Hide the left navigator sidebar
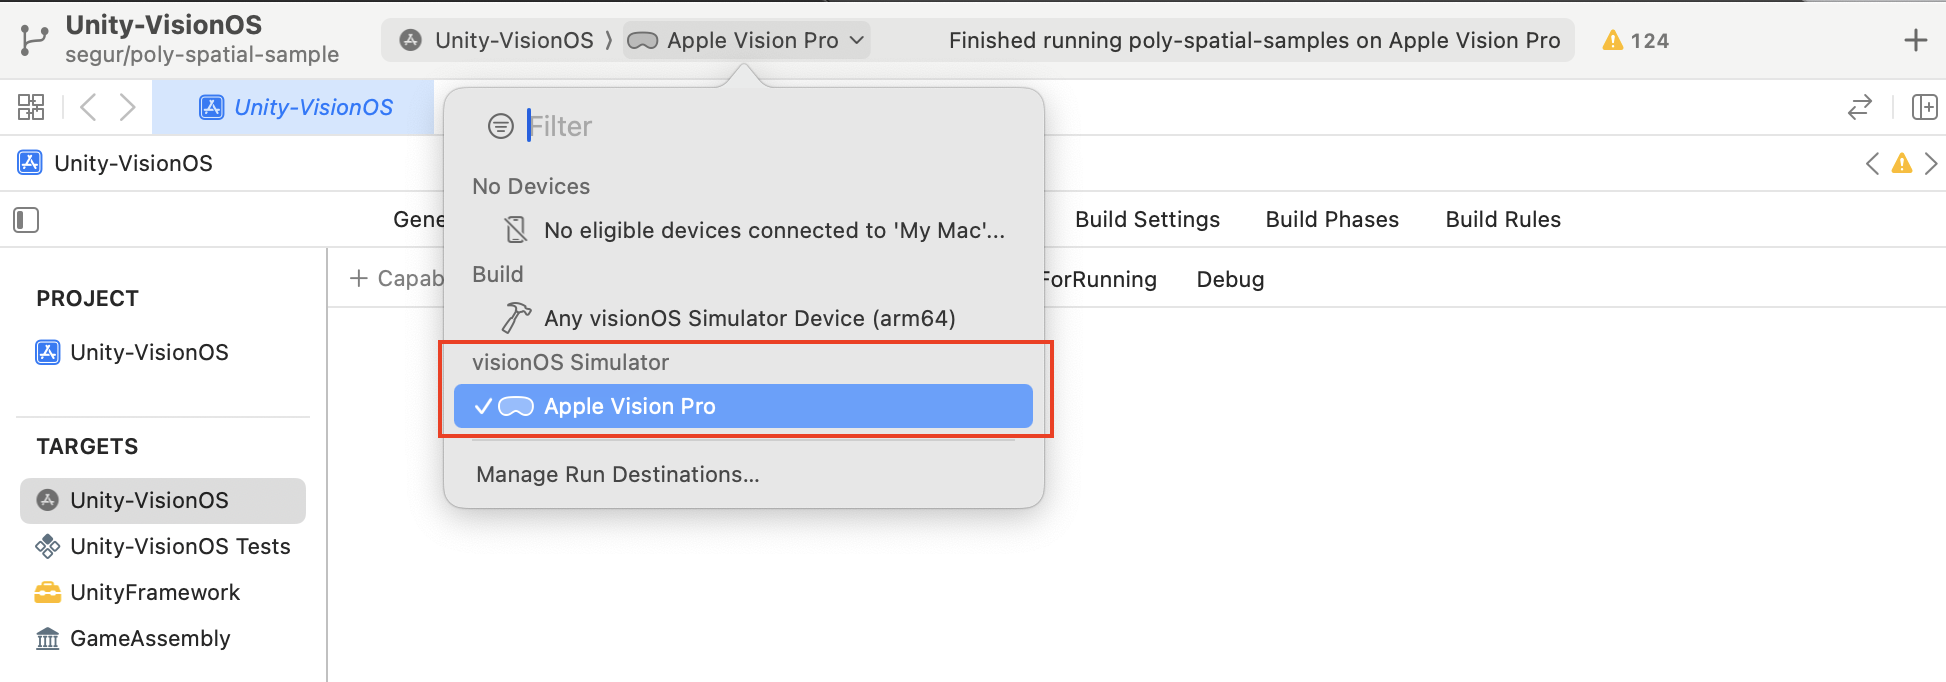Viewport: 1946px width, 682px height. tap(26, 219)
